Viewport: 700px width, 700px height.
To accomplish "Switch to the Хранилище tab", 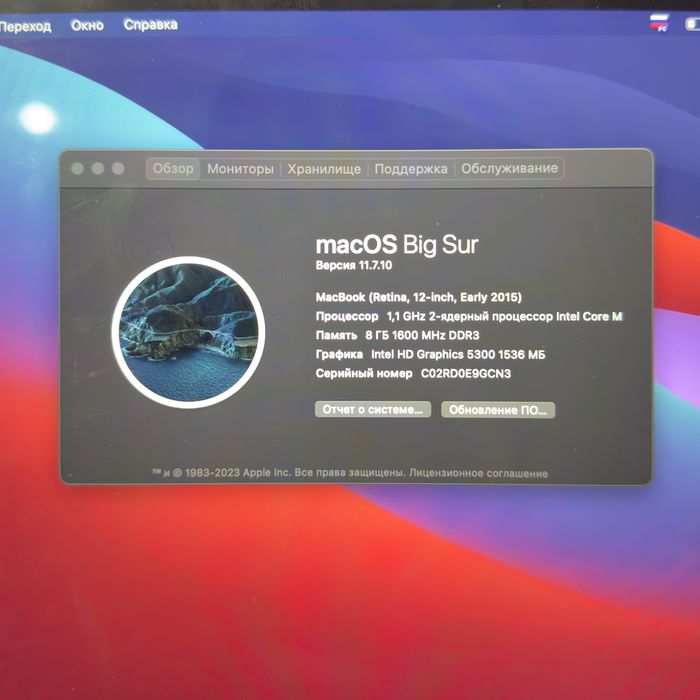I will click(x=324, y=169).
